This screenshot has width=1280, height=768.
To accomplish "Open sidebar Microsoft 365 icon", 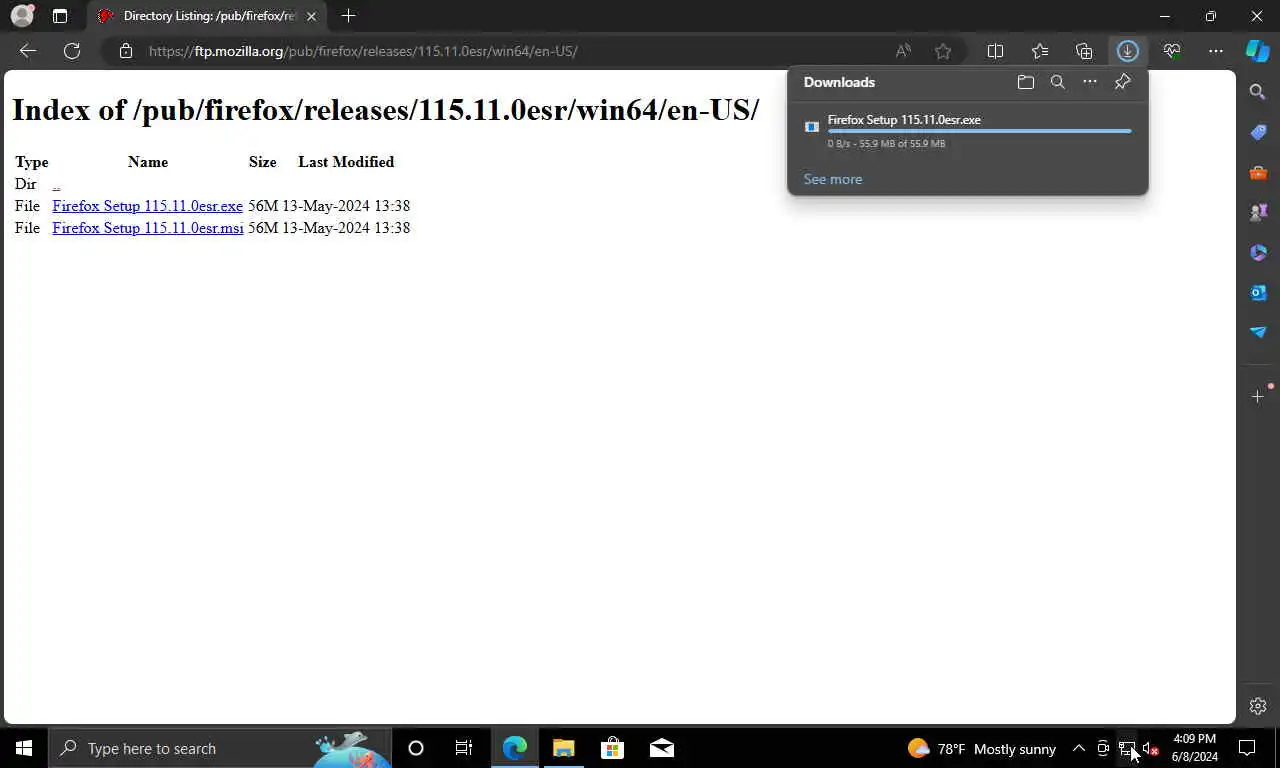I will coord(1258,252).
